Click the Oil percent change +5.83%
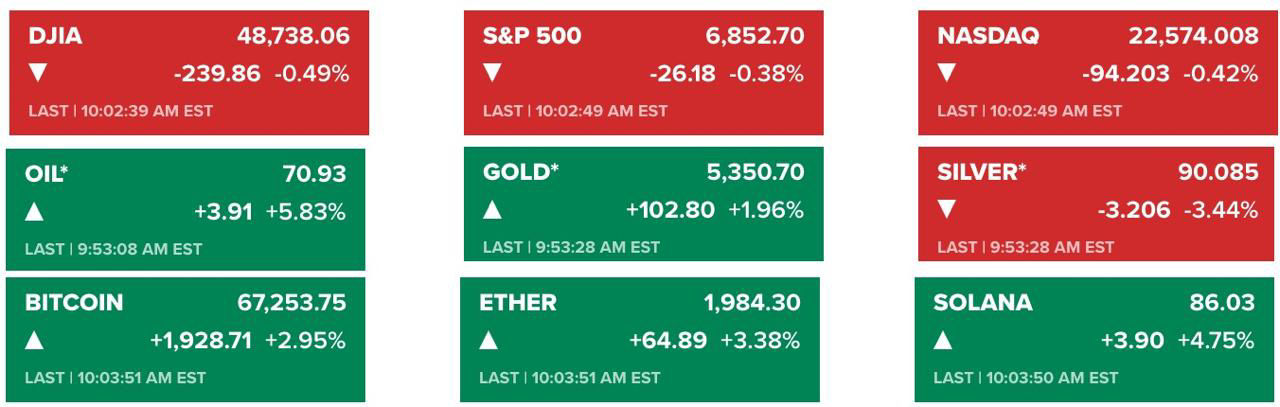1280x407 pixels. [306, 212]
